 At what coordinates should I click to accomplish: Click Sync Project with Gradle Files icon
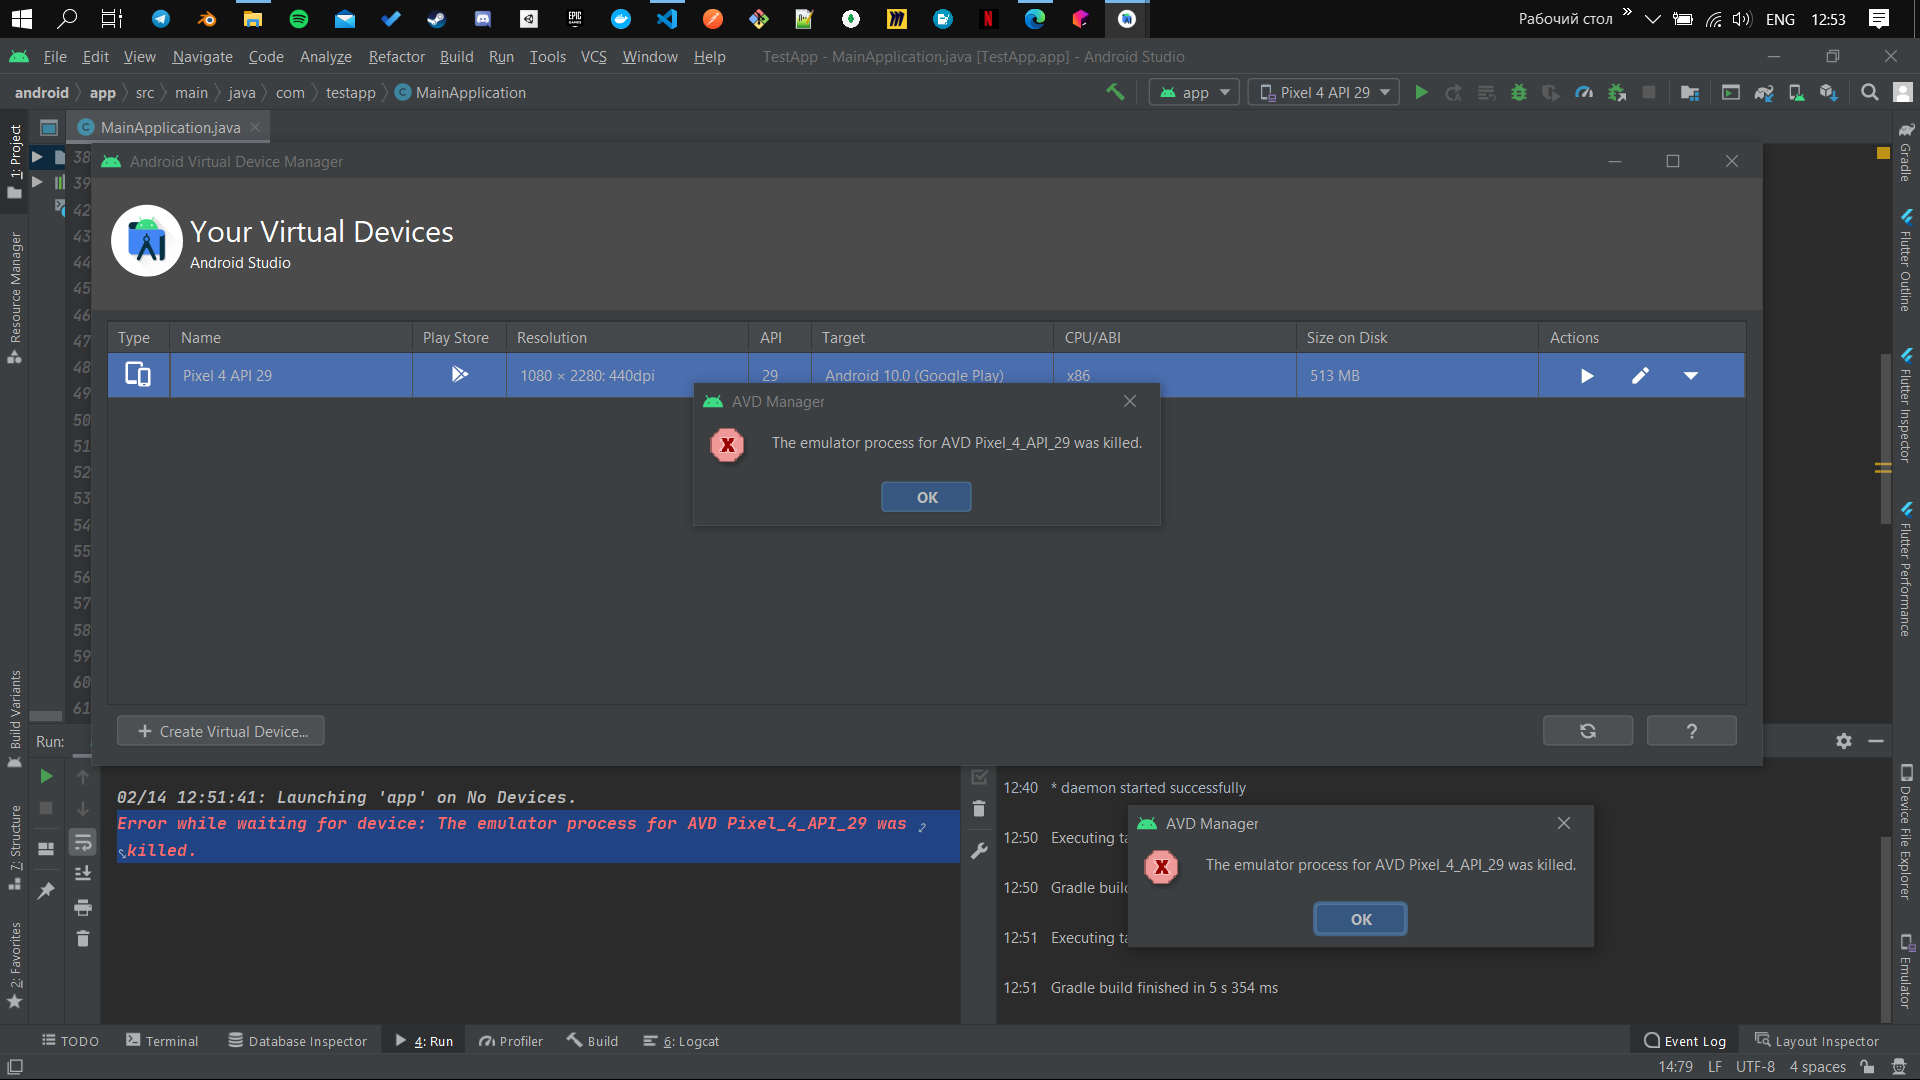[1764, 92]
